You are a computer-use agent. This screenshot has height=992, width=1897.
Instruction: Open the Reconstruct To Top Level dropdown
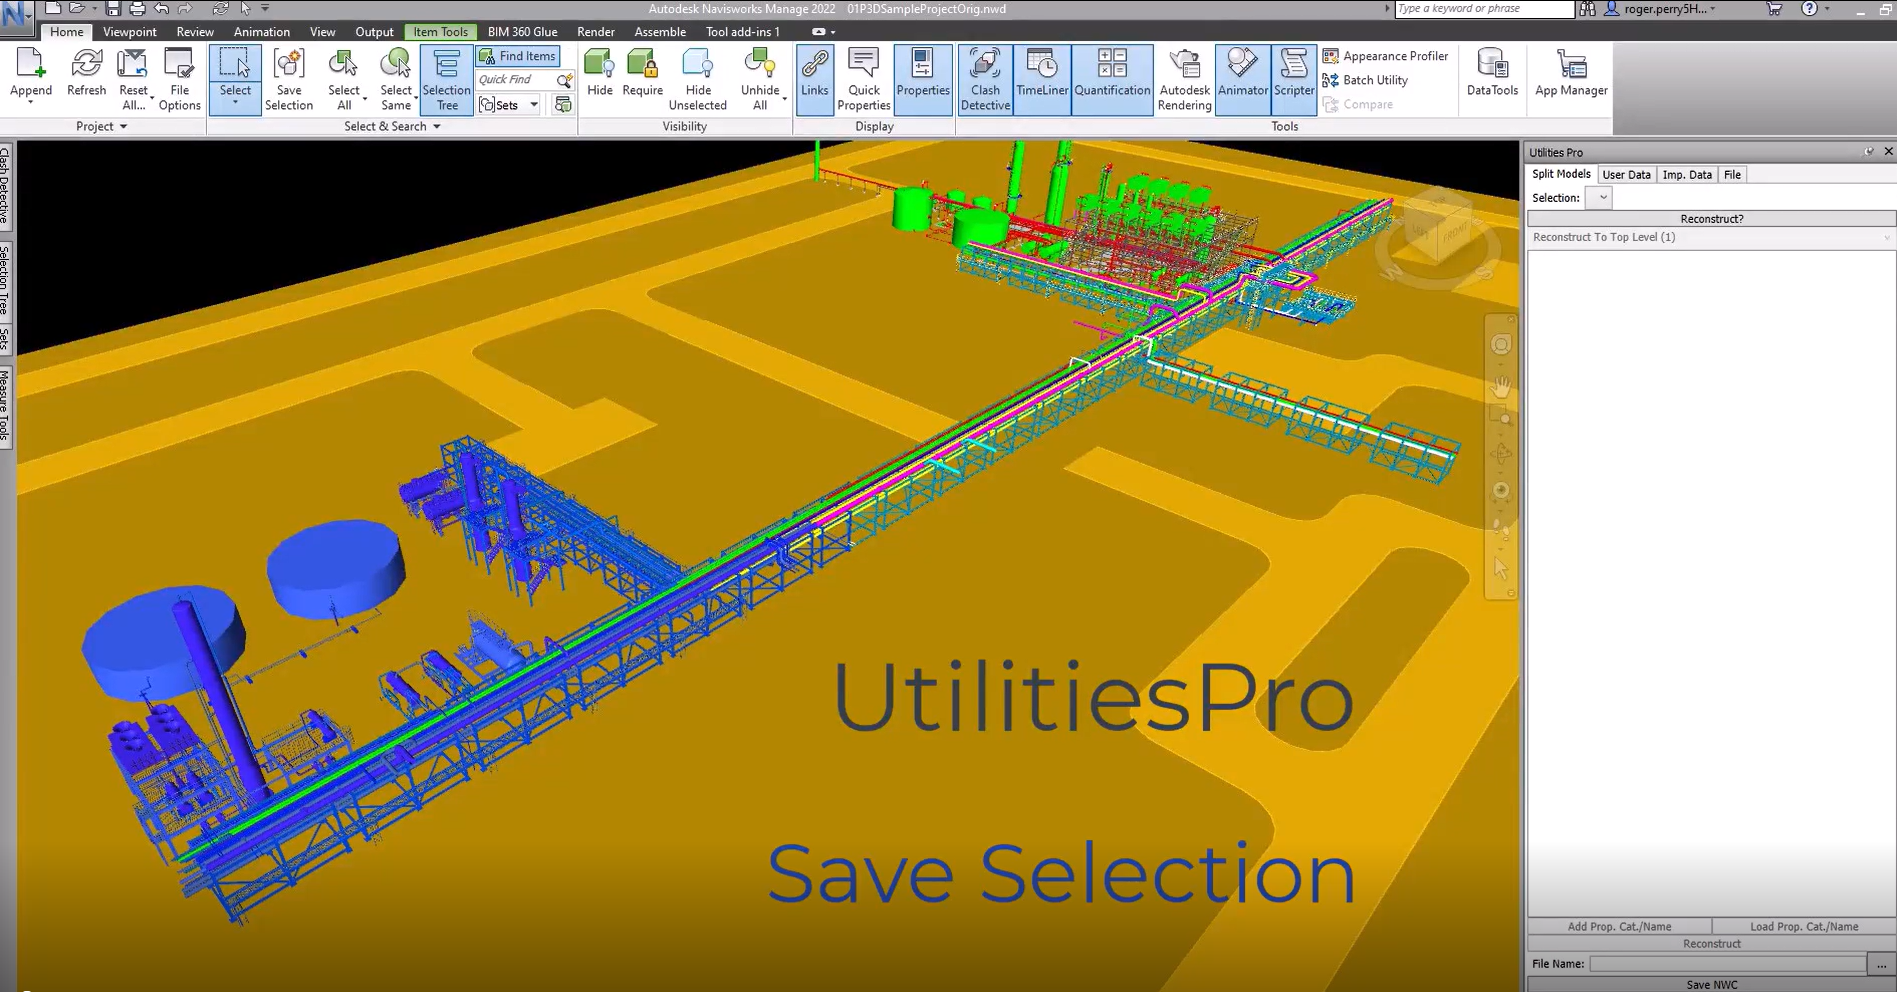pos(1711,238)
